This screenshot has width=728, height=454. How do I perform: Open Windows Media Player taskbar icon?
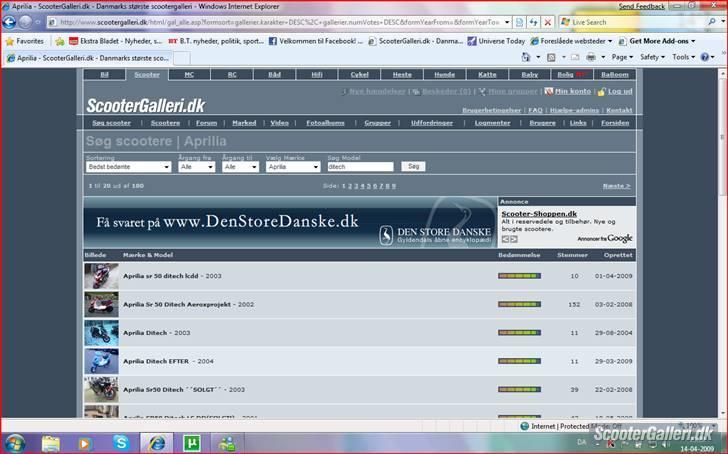(84, 442)
